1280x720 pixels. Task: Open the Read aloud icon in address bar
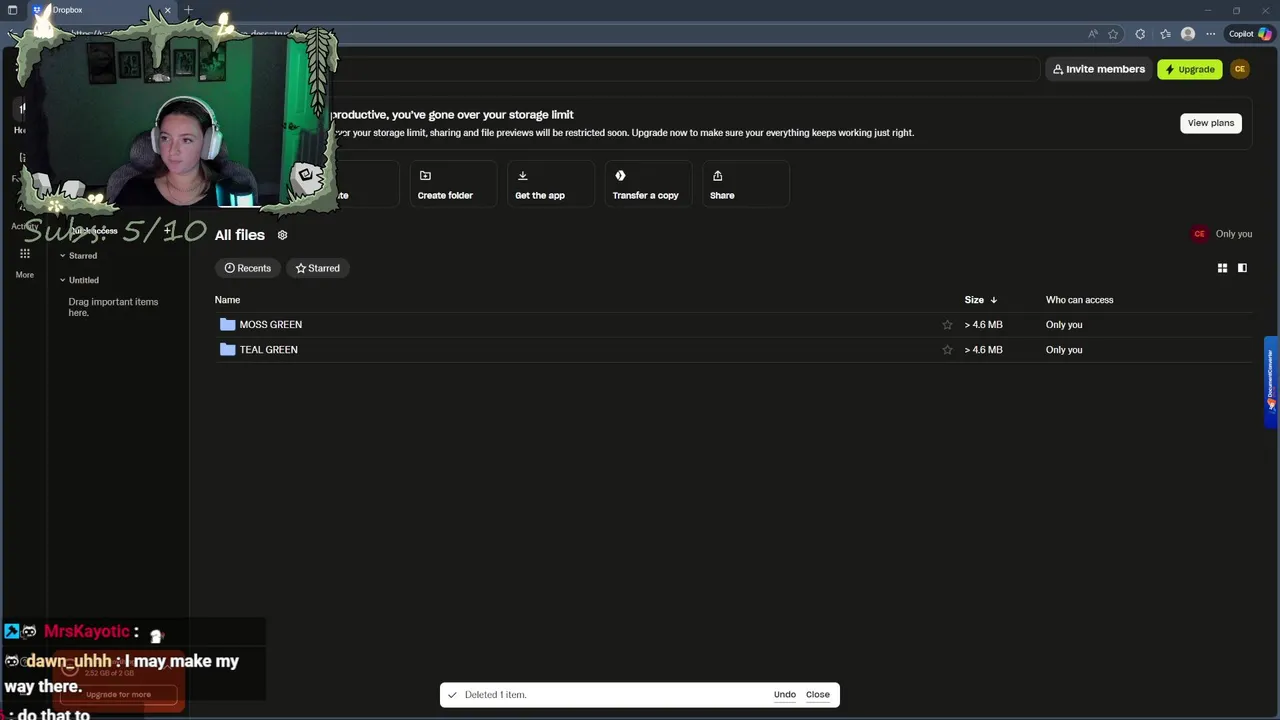pyautogui.click(x=1093, y=34)
